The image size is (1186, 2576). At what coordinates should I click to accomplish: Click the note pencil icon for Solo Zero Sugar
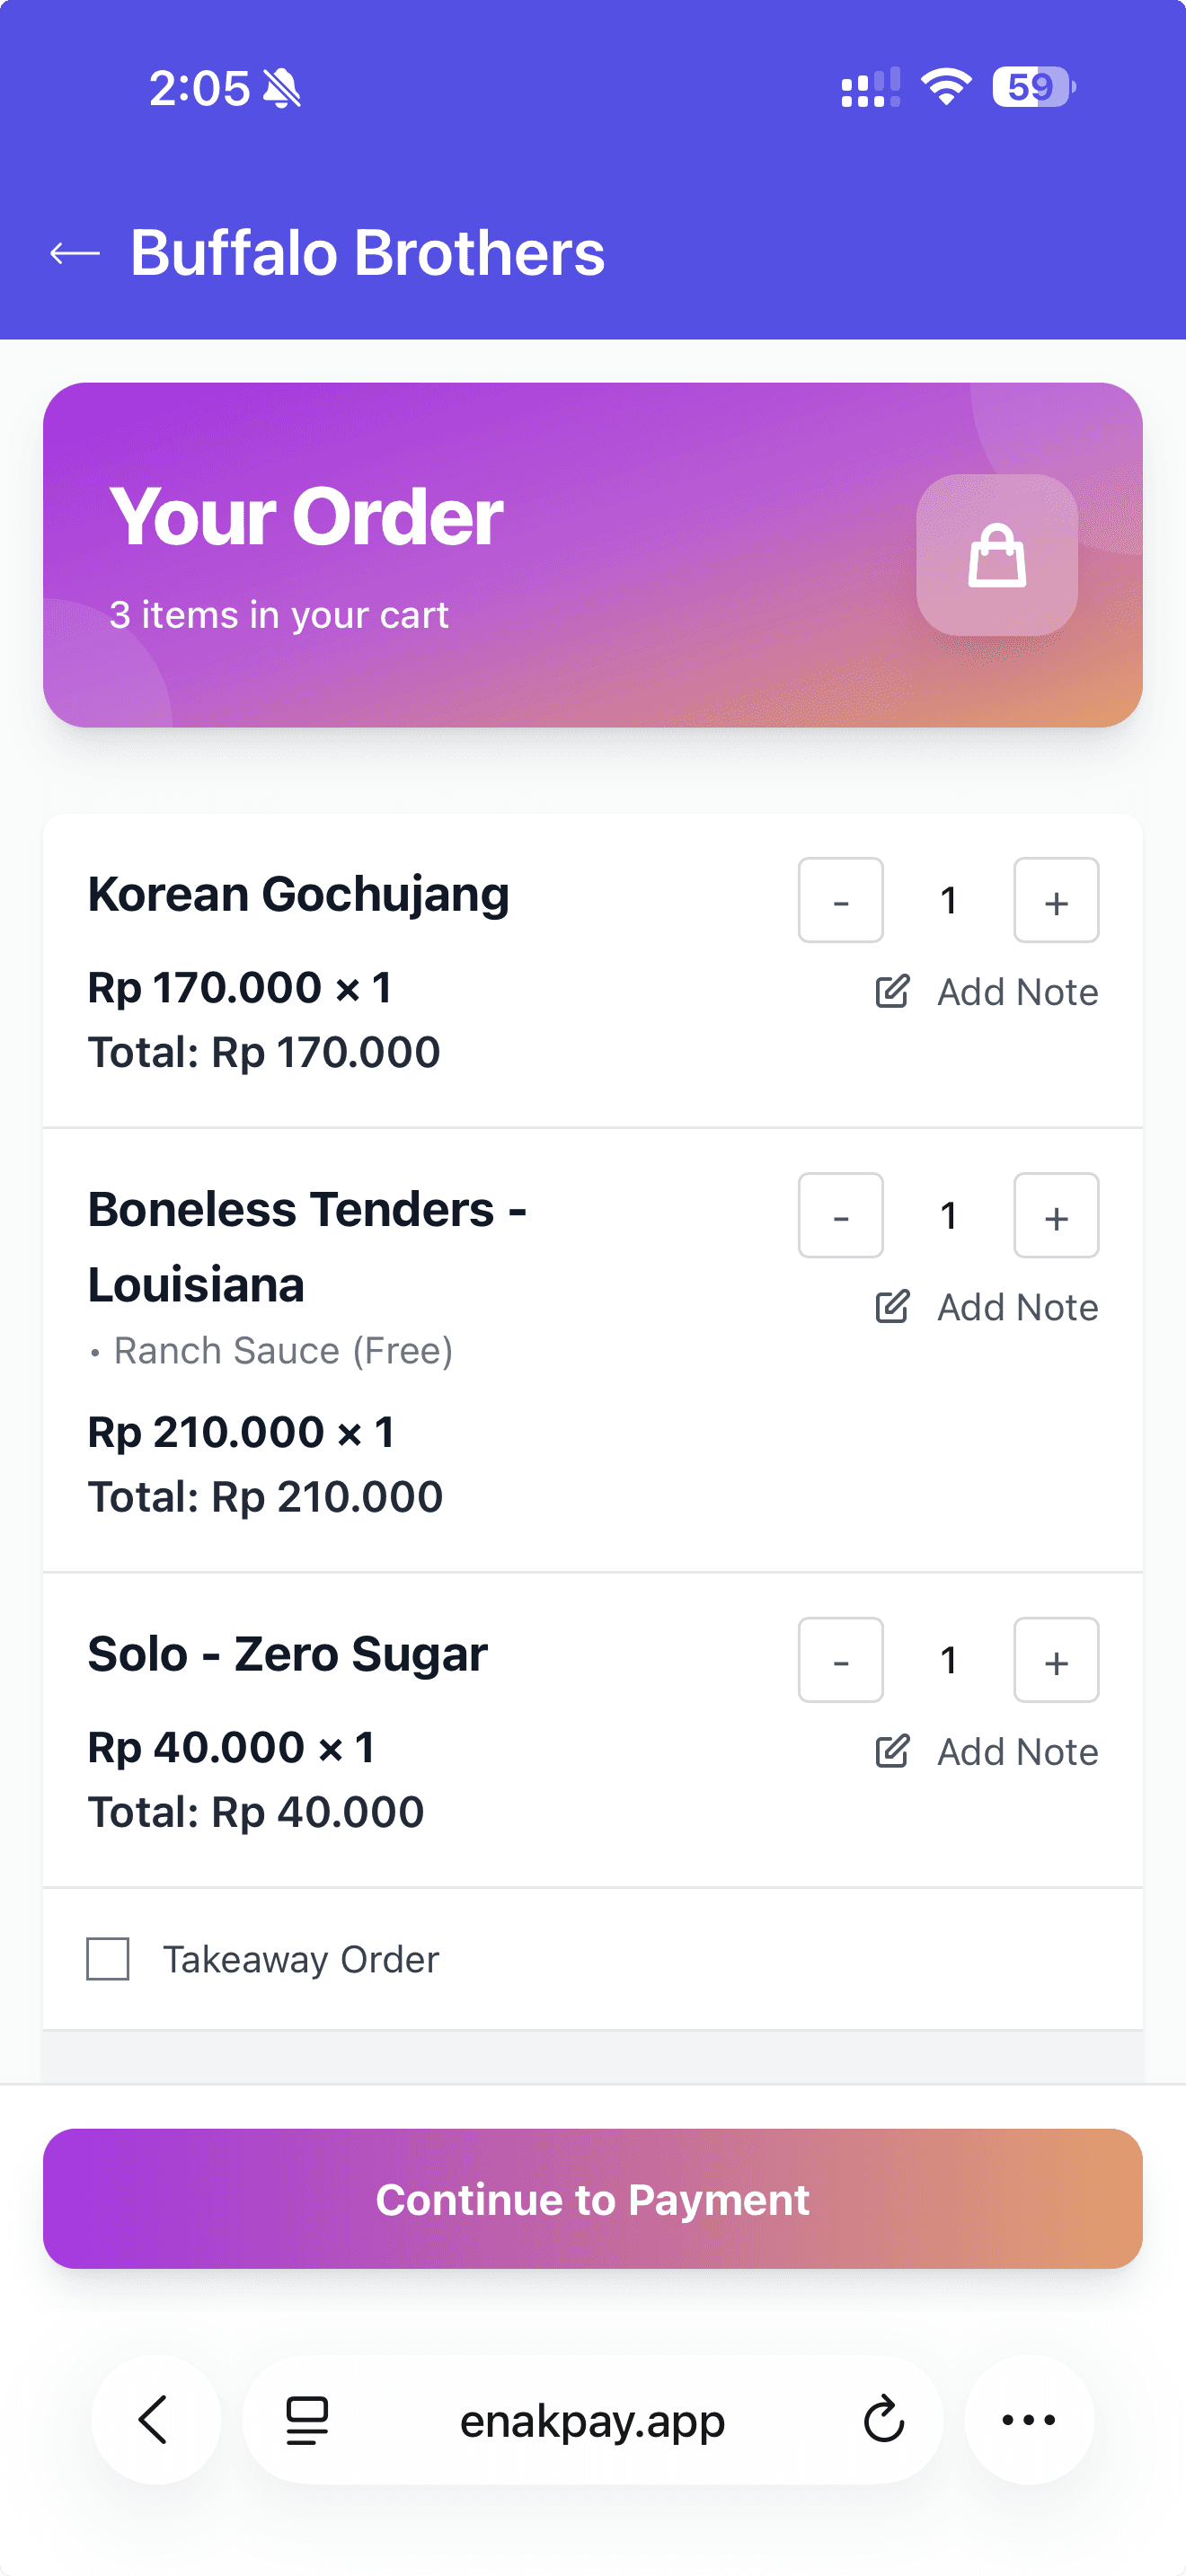pos(892,1752)
